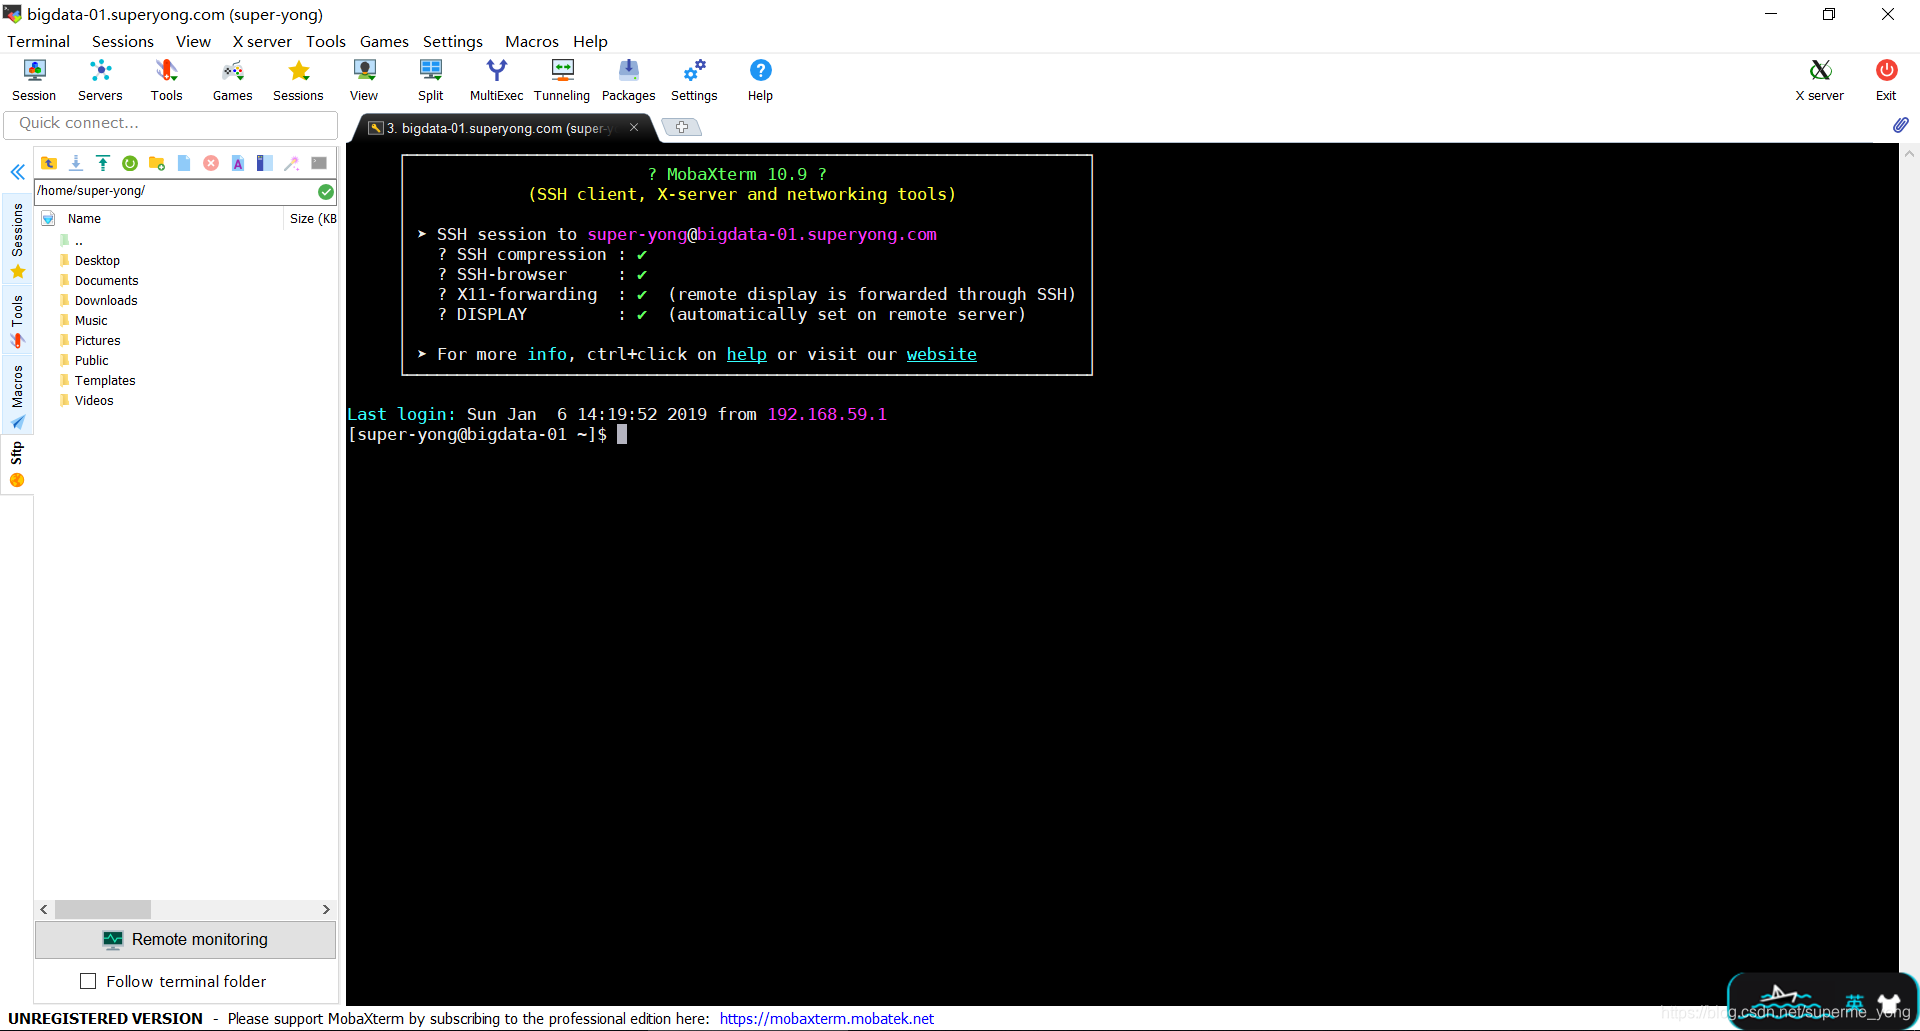This screenshot has width=1920, height=1031.
Task: Click the Remote monitoring button
Action: point(186,940)
